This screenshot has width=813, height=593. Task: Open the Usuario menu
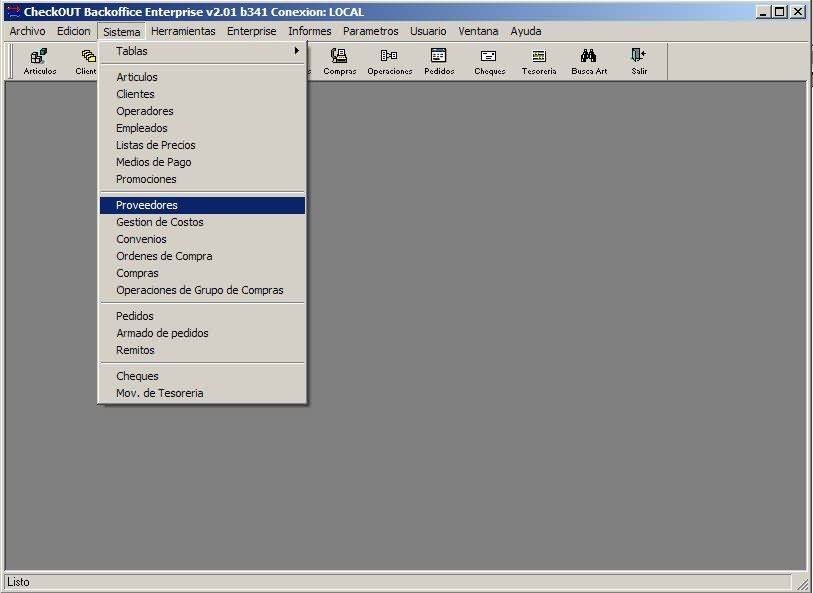coord(428,31)
